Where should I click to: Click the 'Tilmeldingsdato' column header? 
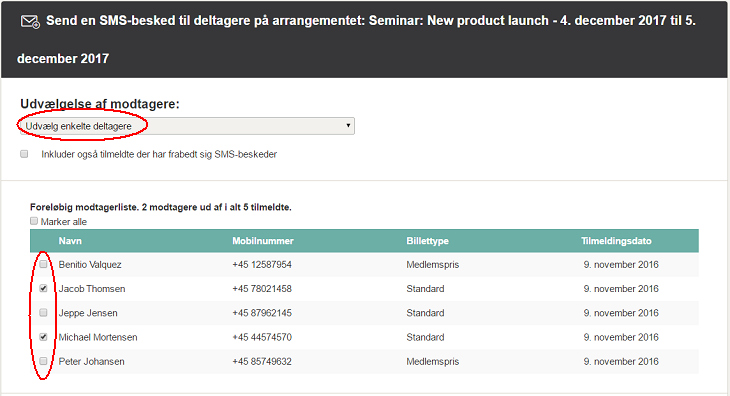click(616, 241)
